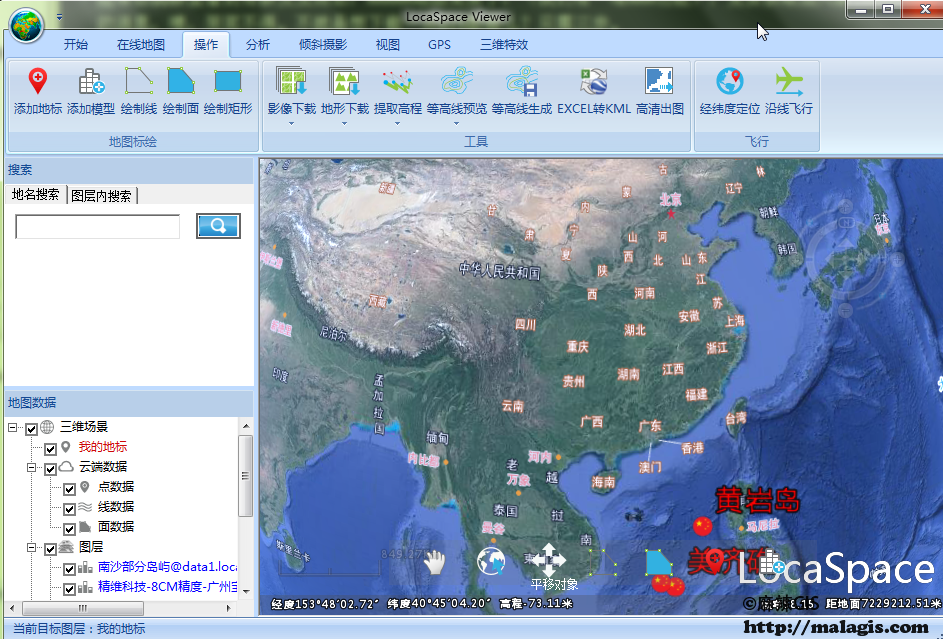The width and height of the screenshot is (943, 639).
Task: Open 经纬度定位 coordinate locator
Action: [730, 81]
